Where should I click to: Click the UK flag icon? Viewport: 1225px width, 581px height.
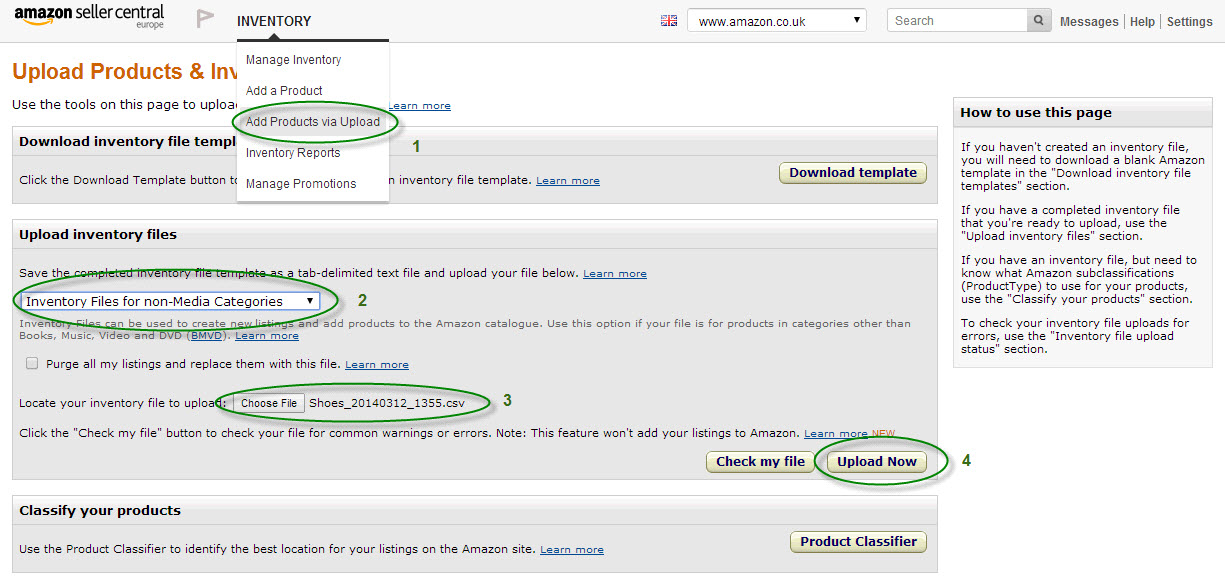pos(669,21)
